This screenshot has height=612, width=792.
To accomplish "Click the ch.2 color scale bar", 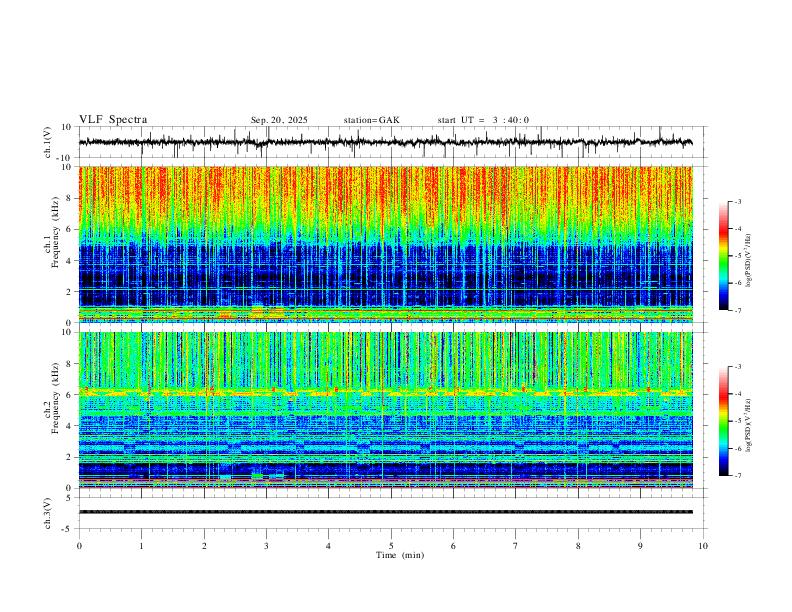I will (724, 421).
